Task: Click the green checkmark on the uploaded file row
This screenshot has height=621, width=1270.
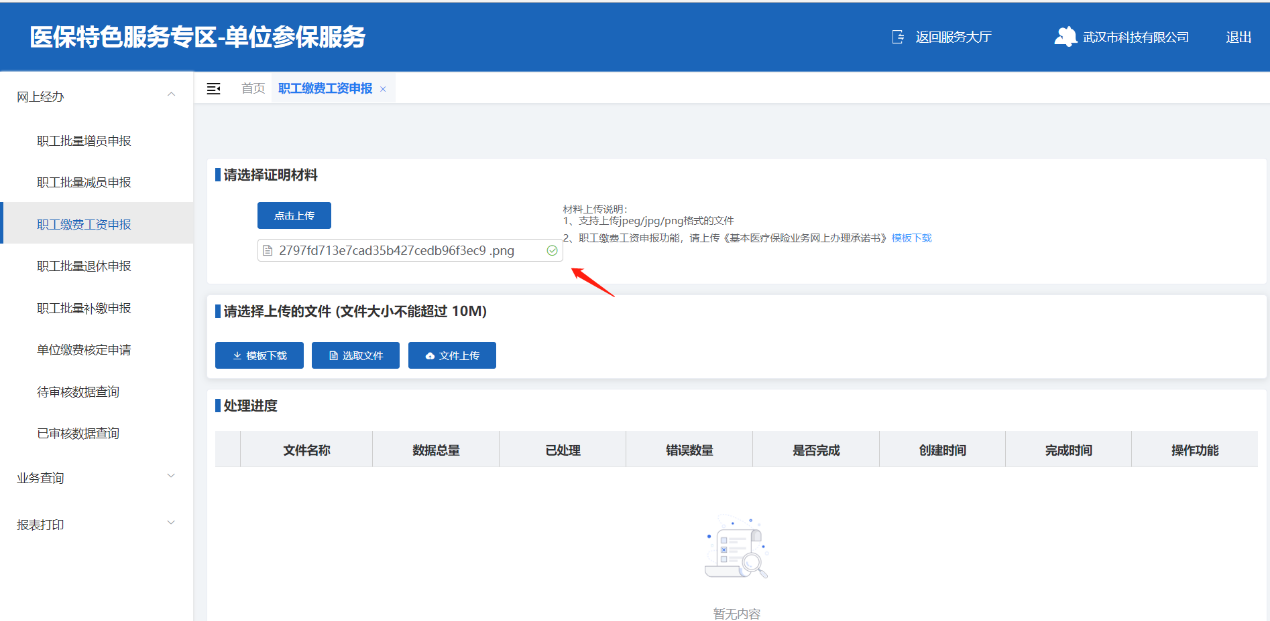Action: [x=552, y=251]
